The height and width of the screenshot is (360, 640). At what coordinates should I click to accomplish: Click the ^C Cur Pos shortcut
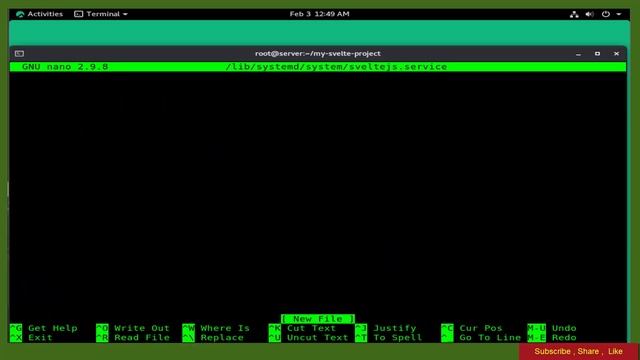pyautogui.click(x=472, y=328)
